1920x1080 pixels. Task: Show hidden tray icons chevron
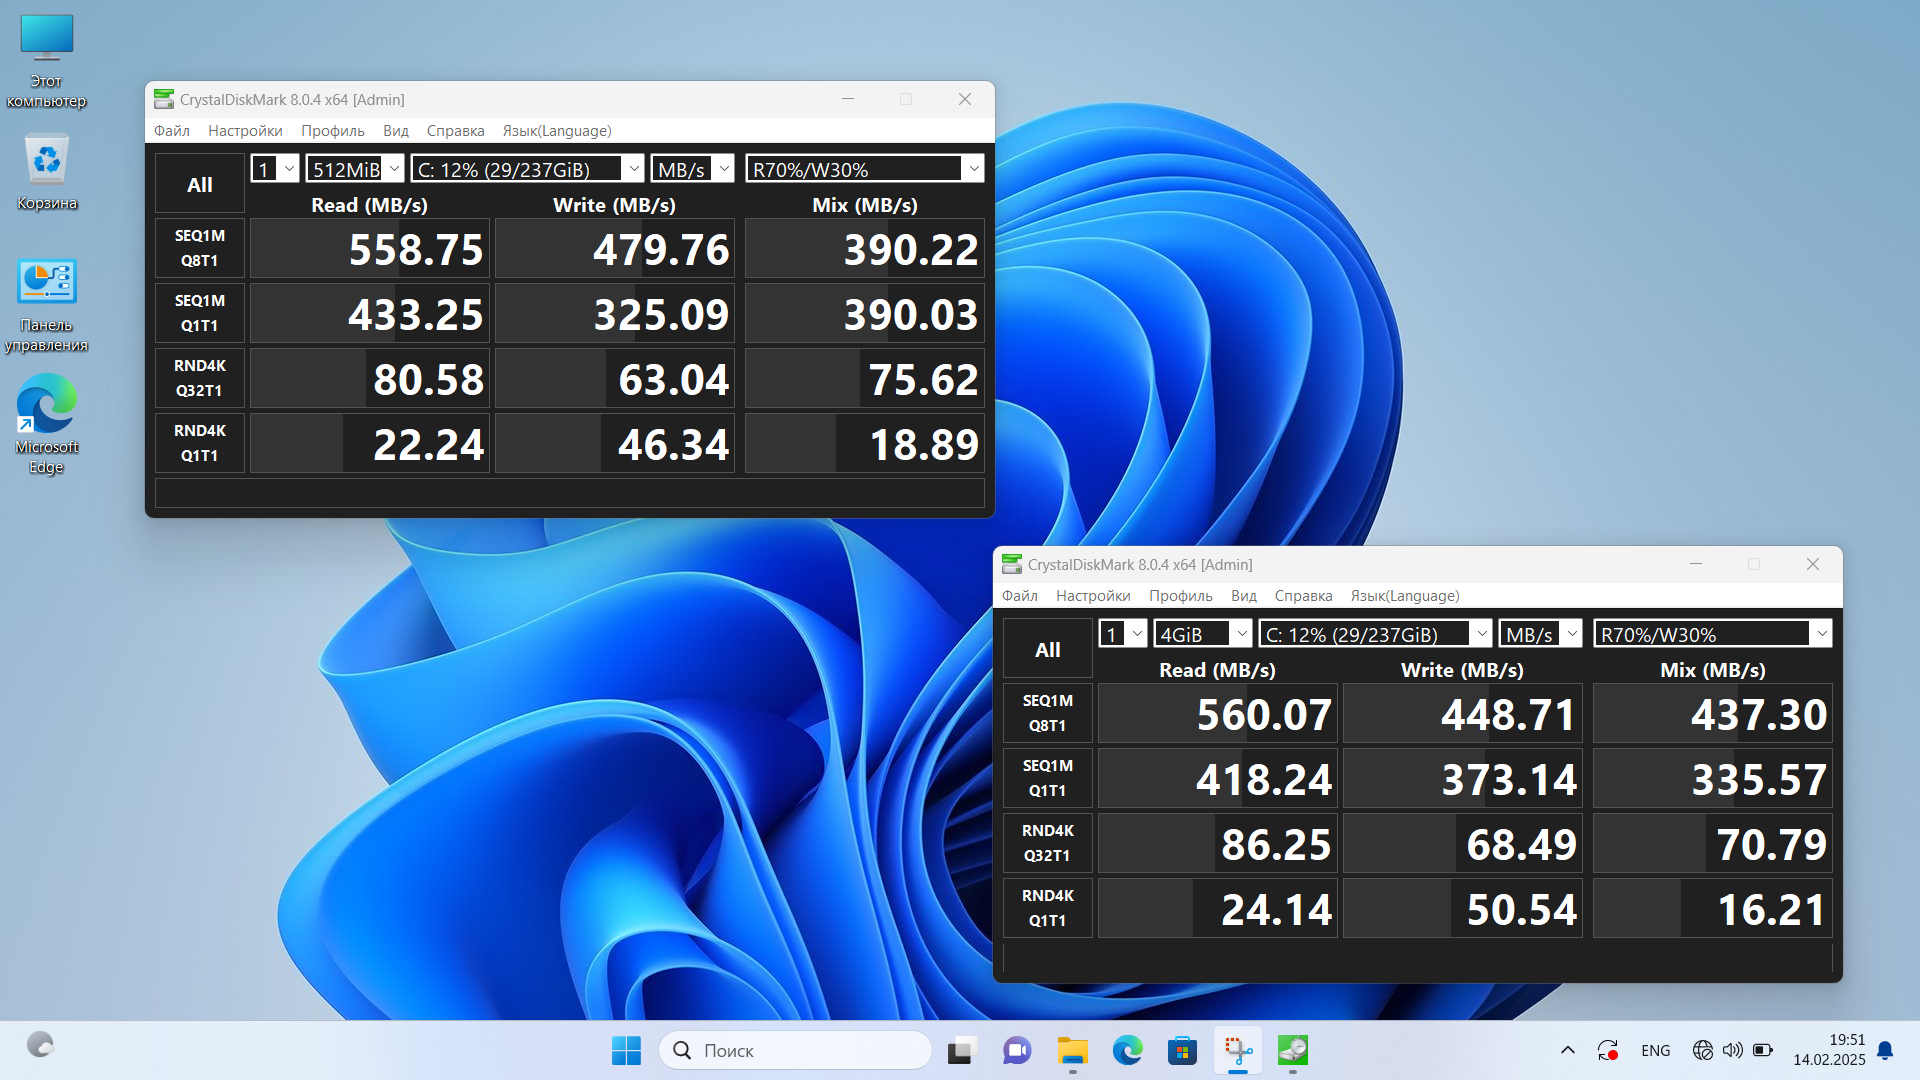pos(1567,1050)
